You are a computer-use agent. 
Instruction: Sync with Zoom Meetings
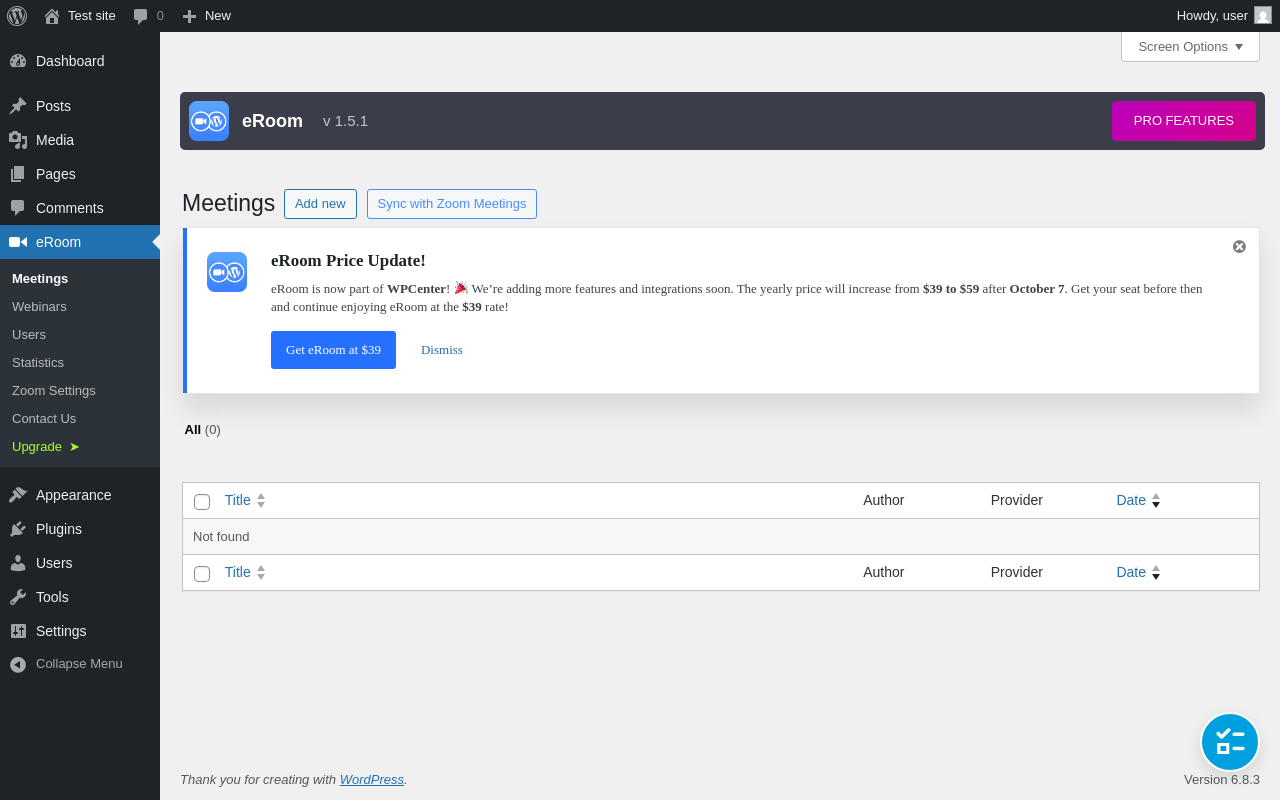pyautogui.click(x=452, y=204)
